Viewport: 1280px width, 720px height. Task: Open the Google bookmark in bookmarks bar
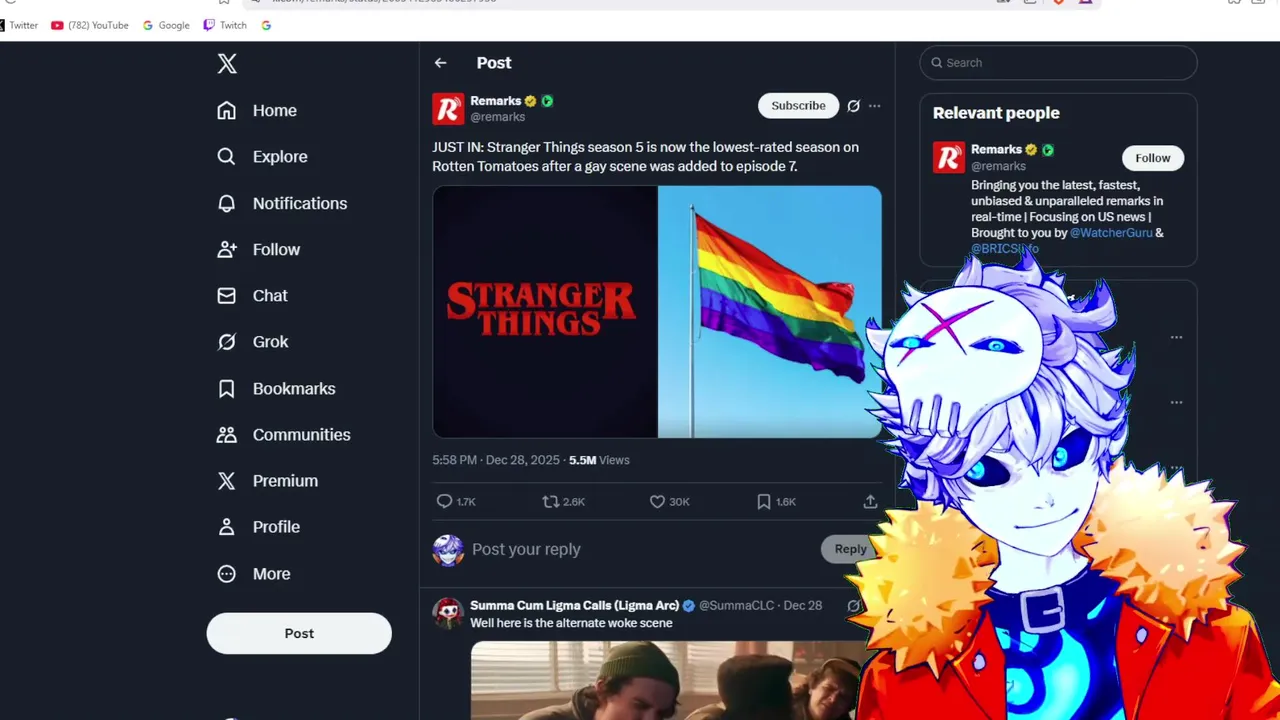(166, 25)
